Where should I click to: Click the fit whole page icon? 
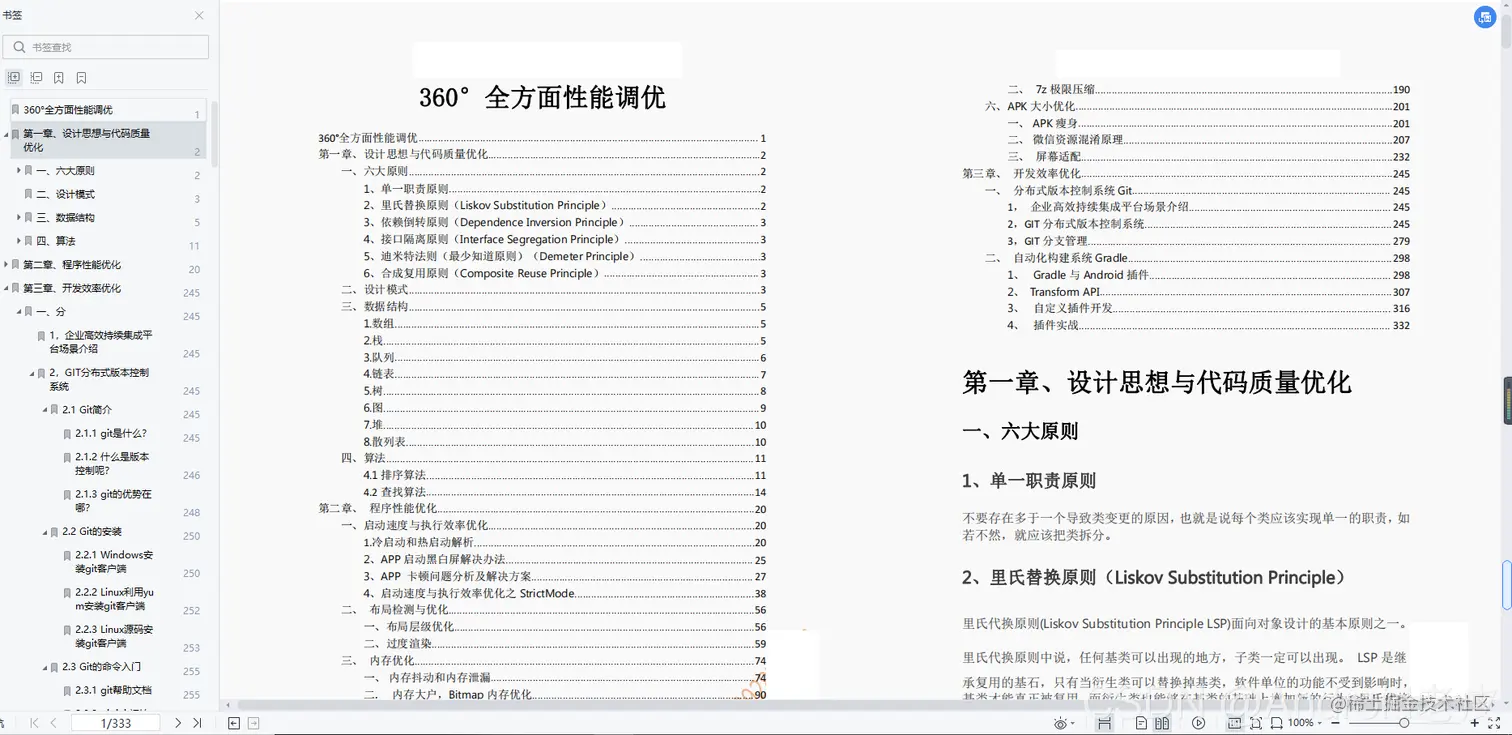coord(1255,722)
